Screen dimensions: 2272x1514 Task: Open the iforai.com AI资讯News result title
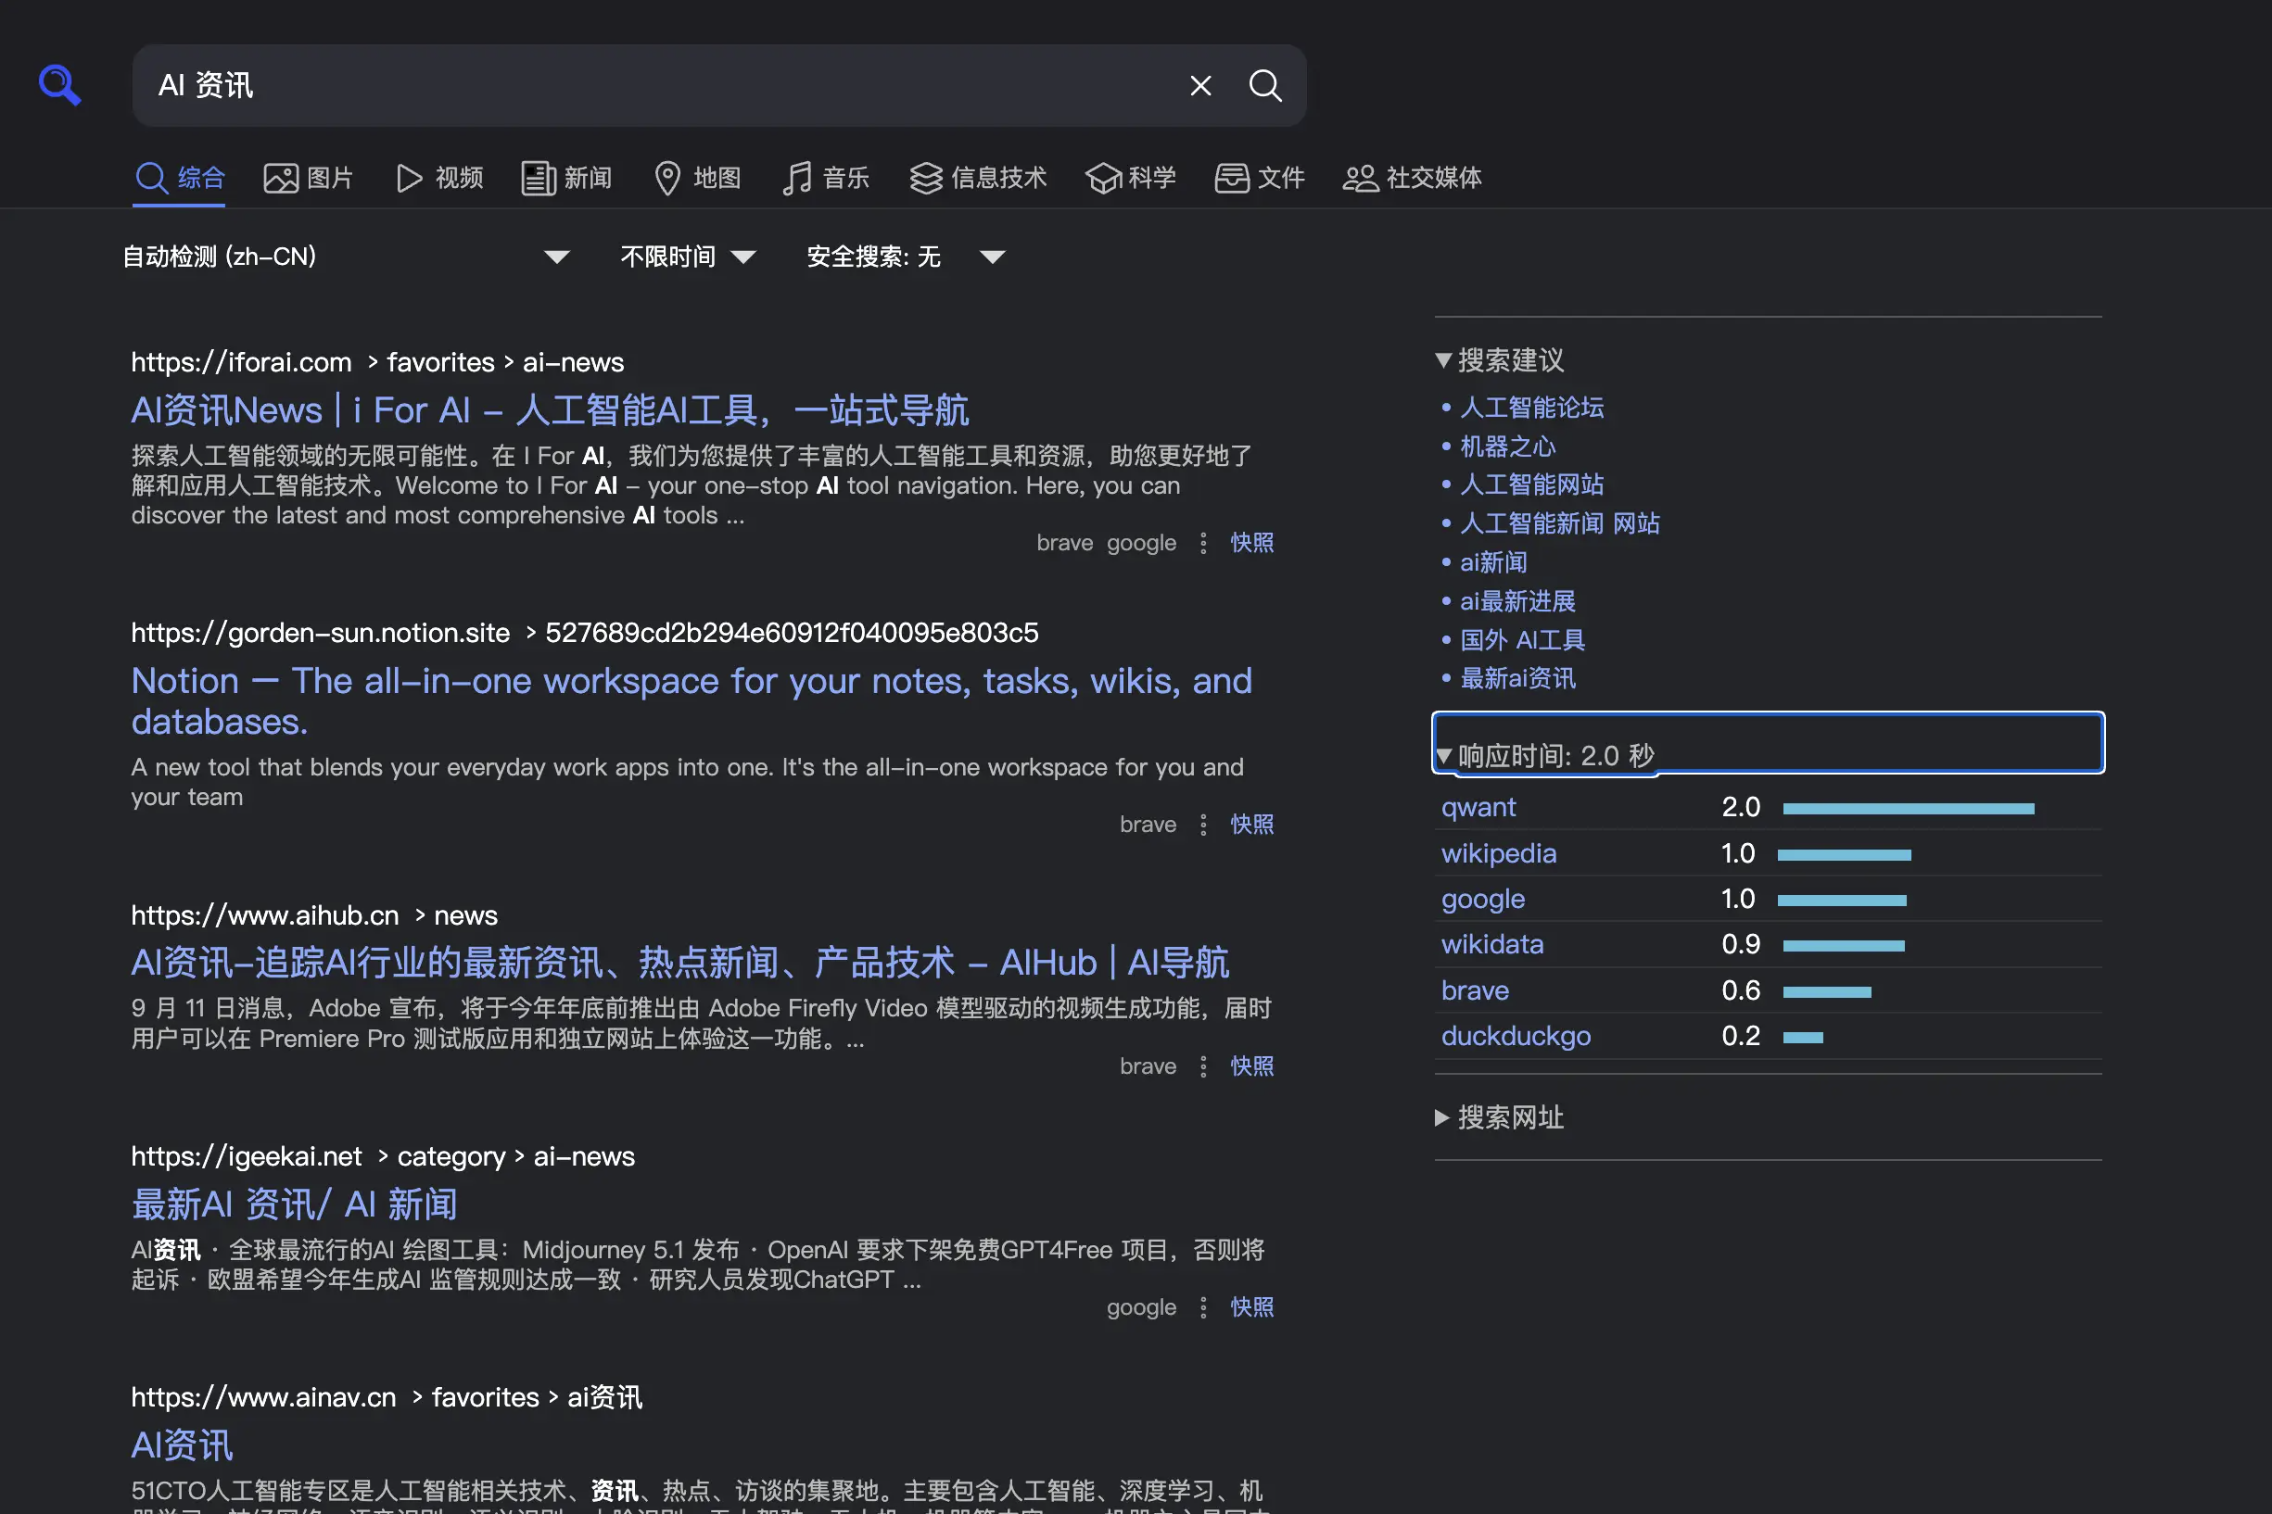point(549,410)
